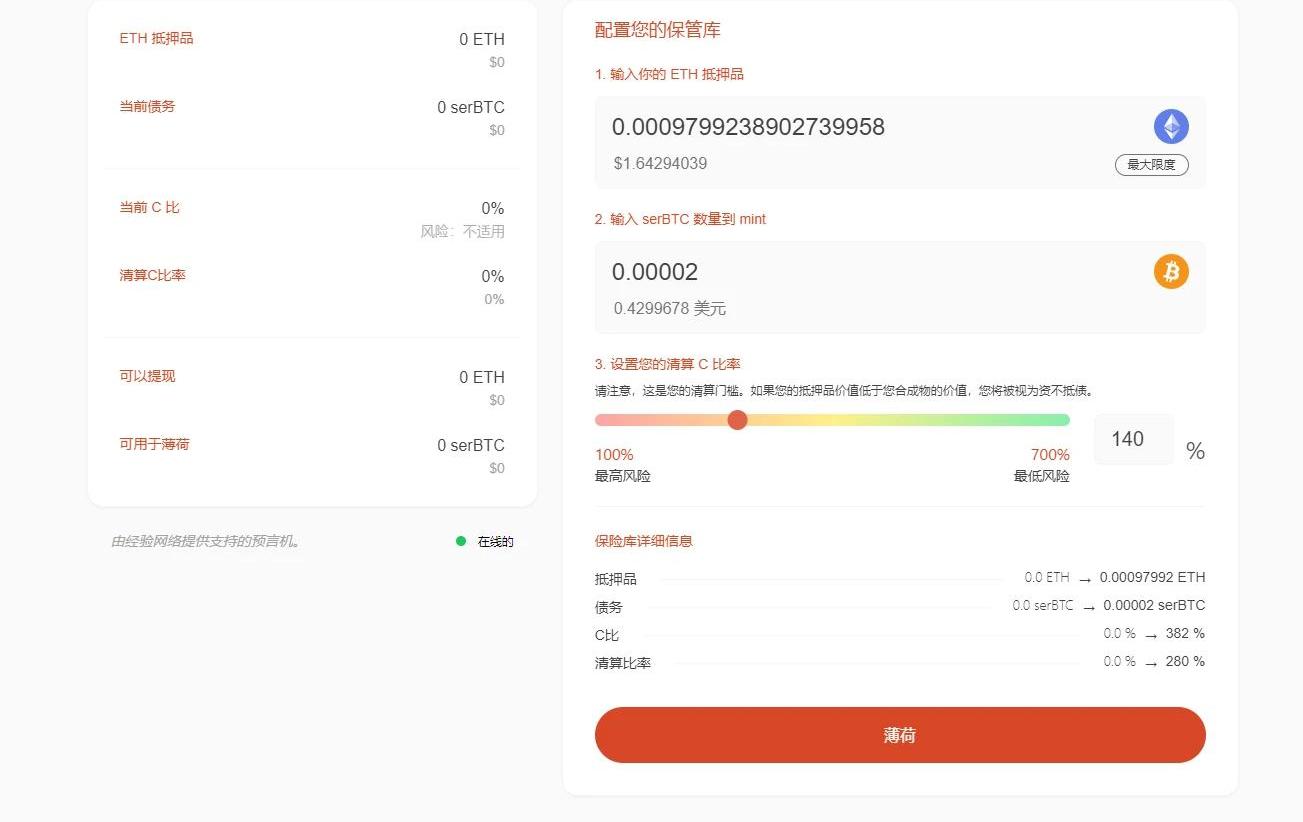Click the arrow in the 清算比率 details row
1303x822 pixels.
point(1151,663)
